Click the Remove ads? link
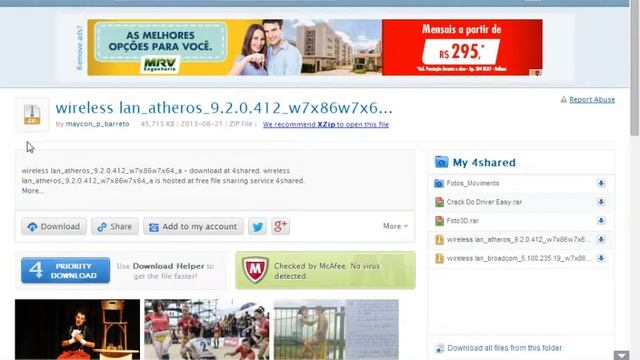Screen dimensions: 640x360 [x=80, y=47]
